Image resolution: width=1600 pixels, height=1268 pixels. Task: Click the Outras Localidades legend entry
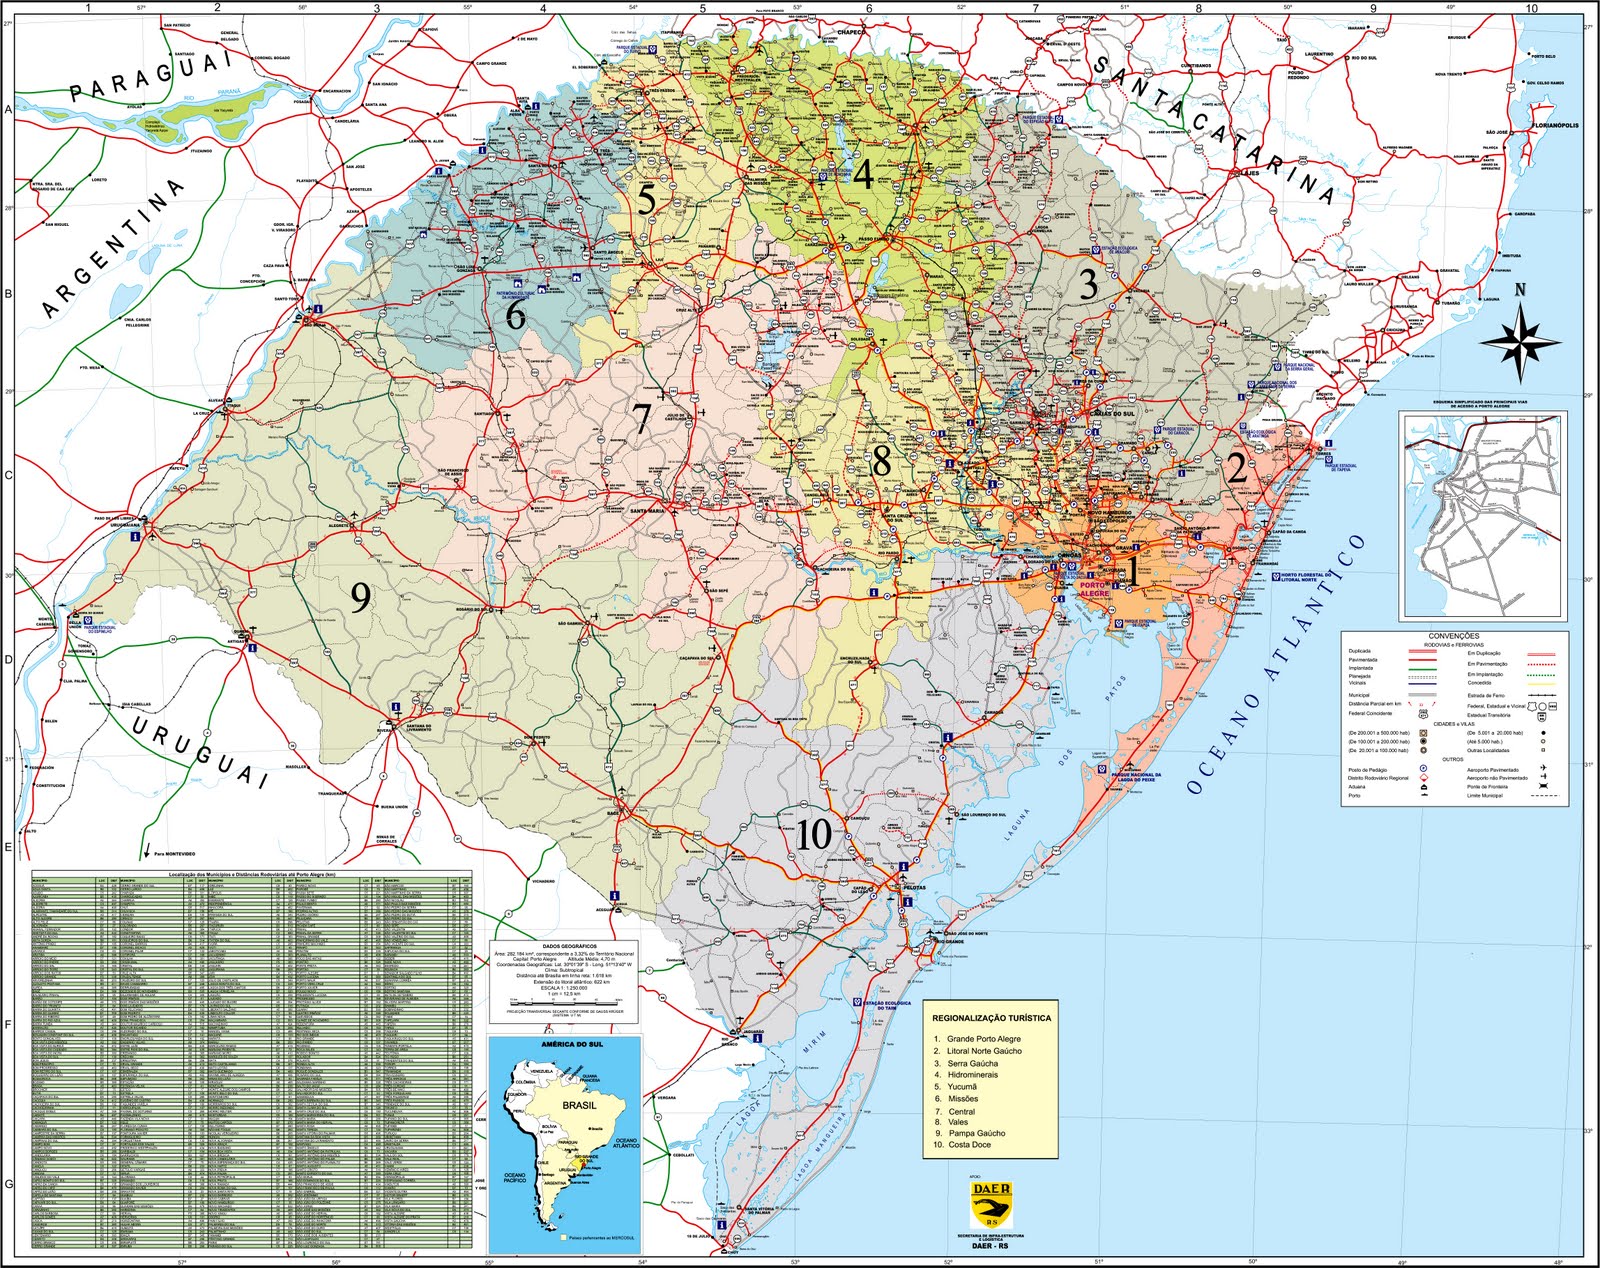pos(1488,750)
